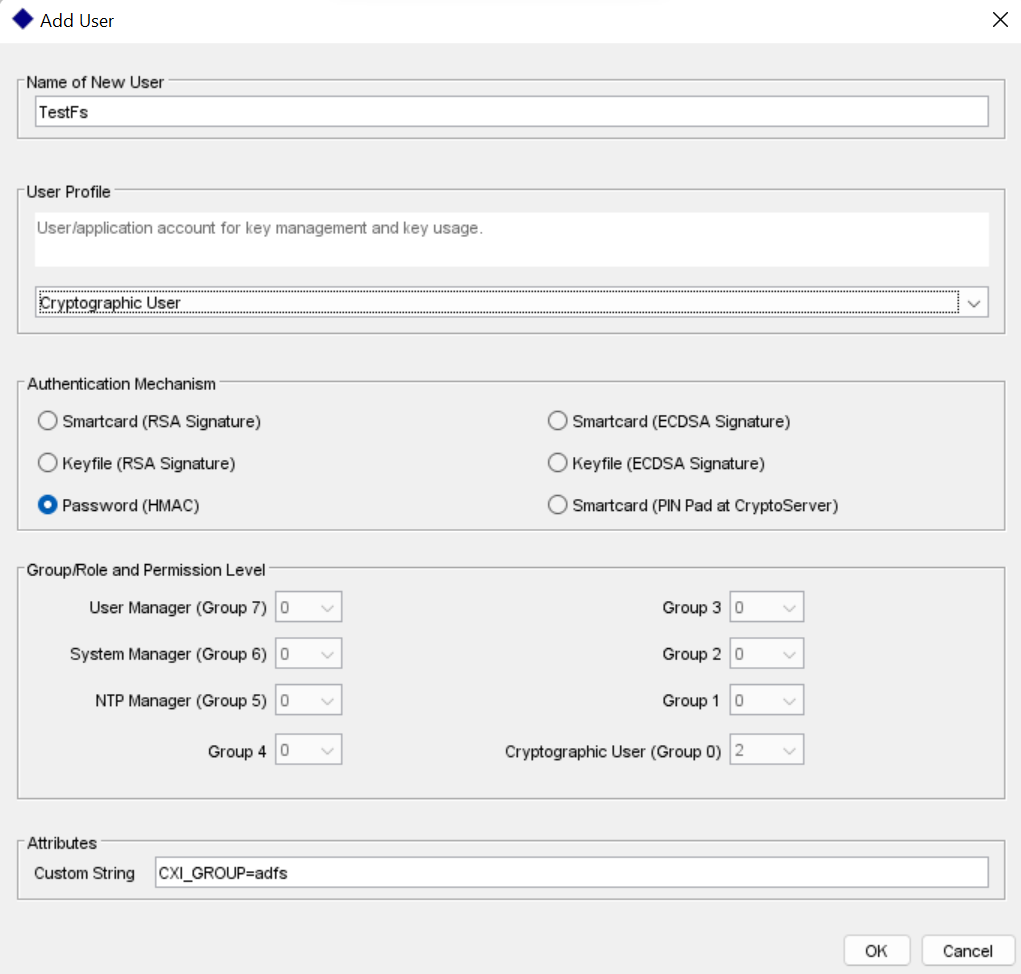The height and width of the screenshot is (974, 1021).
Task: Confirm with the OK button
Action: pos(876,951)
